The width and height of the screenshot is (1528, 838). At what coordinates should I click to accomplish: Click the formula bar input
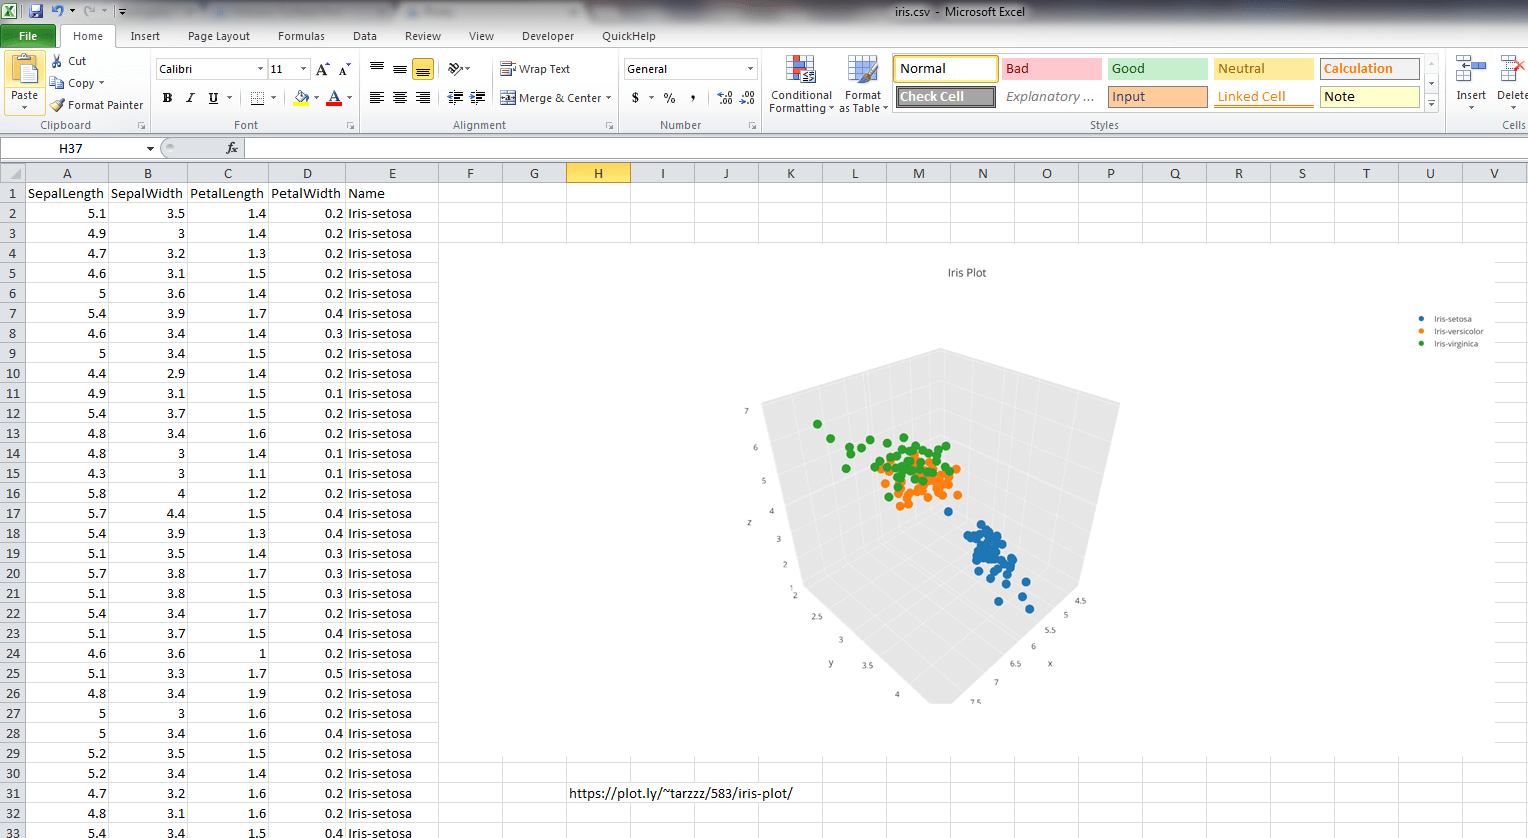[x=886, y=148]
